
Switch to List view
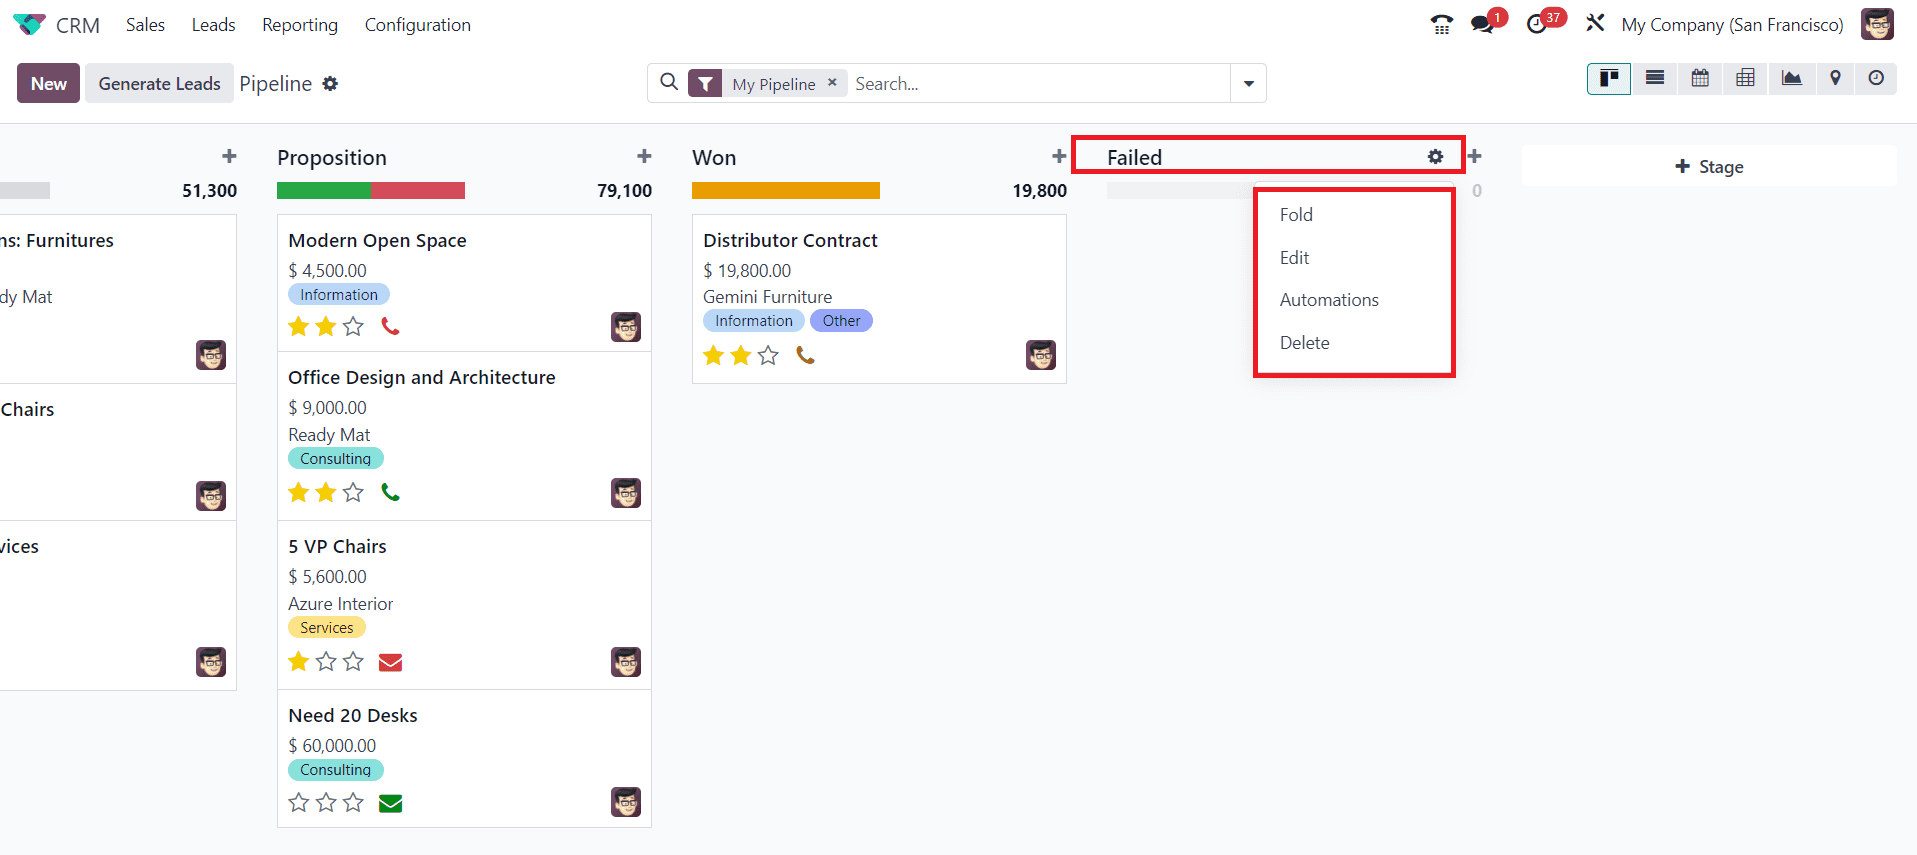point(1655,78)
